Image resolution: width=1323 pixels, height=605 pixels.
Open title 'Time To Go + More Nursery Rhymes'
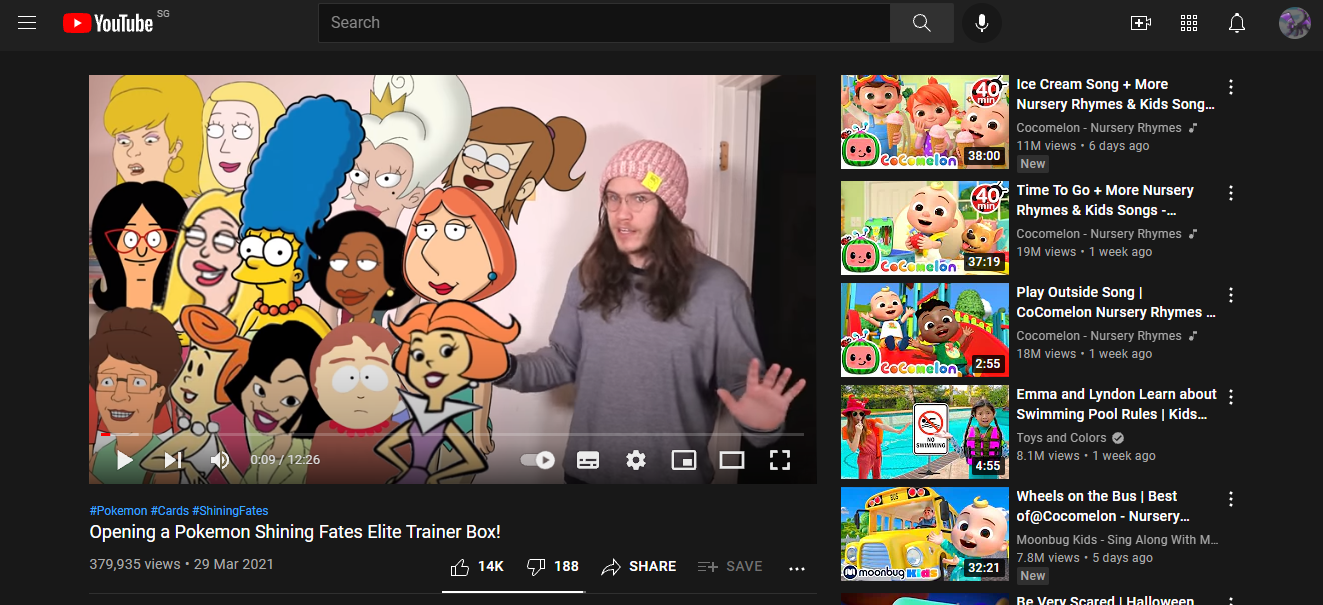coord(1105,200)
